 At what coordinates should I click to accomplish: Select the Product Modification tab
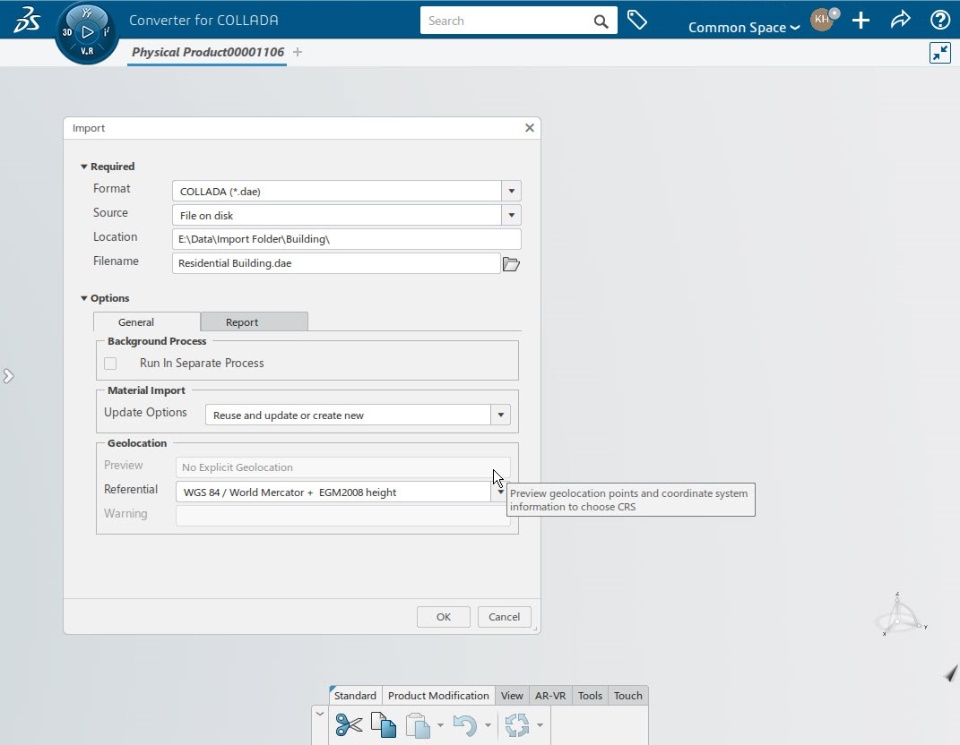click(x=438, y=695)
